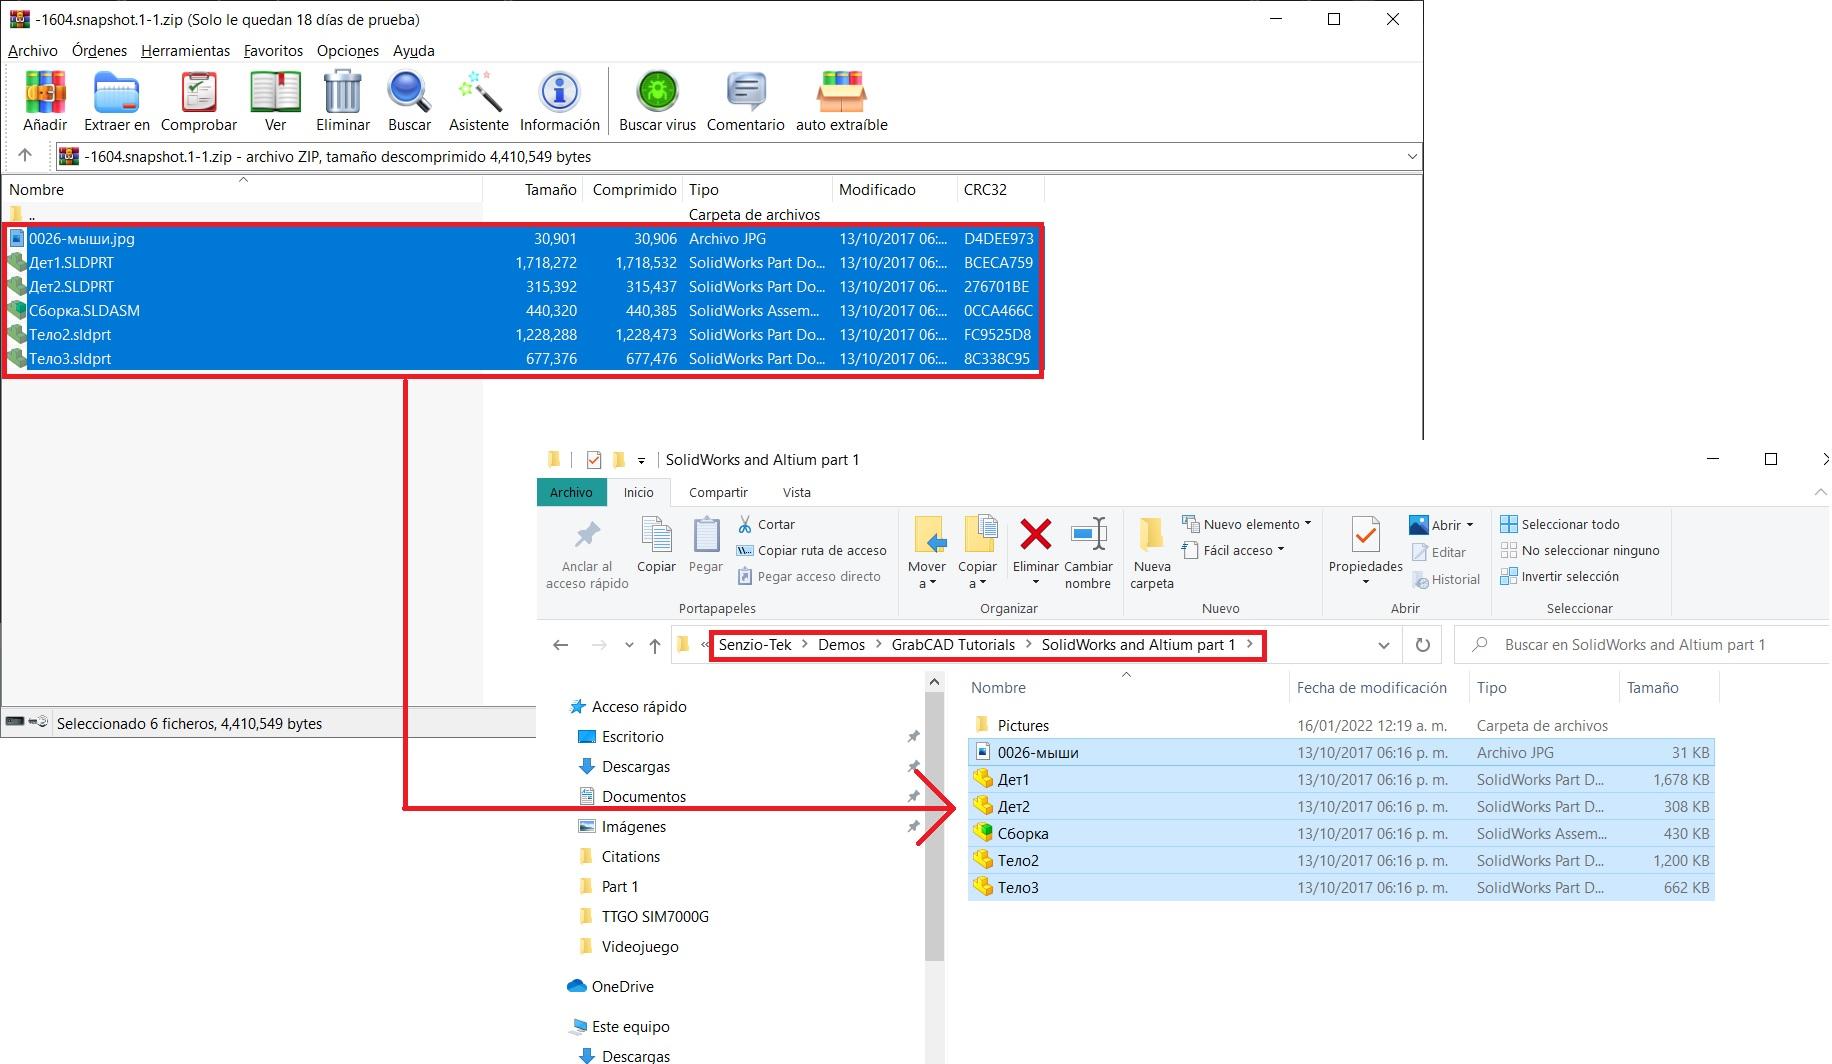Click Historial in Abrir group
The image size is (1832, 1064).
[1446, 579]
